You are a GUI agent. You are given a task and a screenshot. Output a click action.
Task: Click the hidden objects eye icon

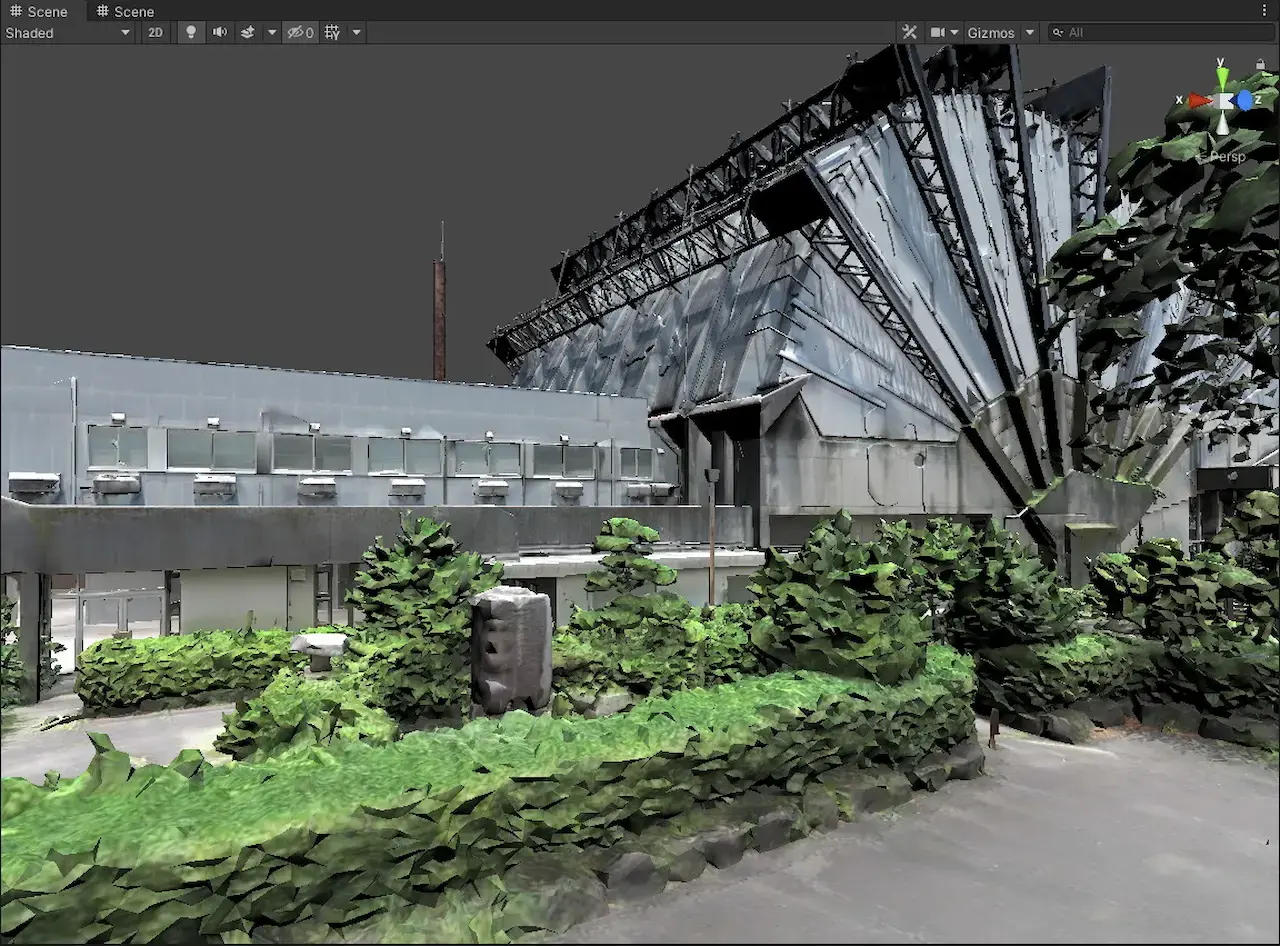click(299, 33)
